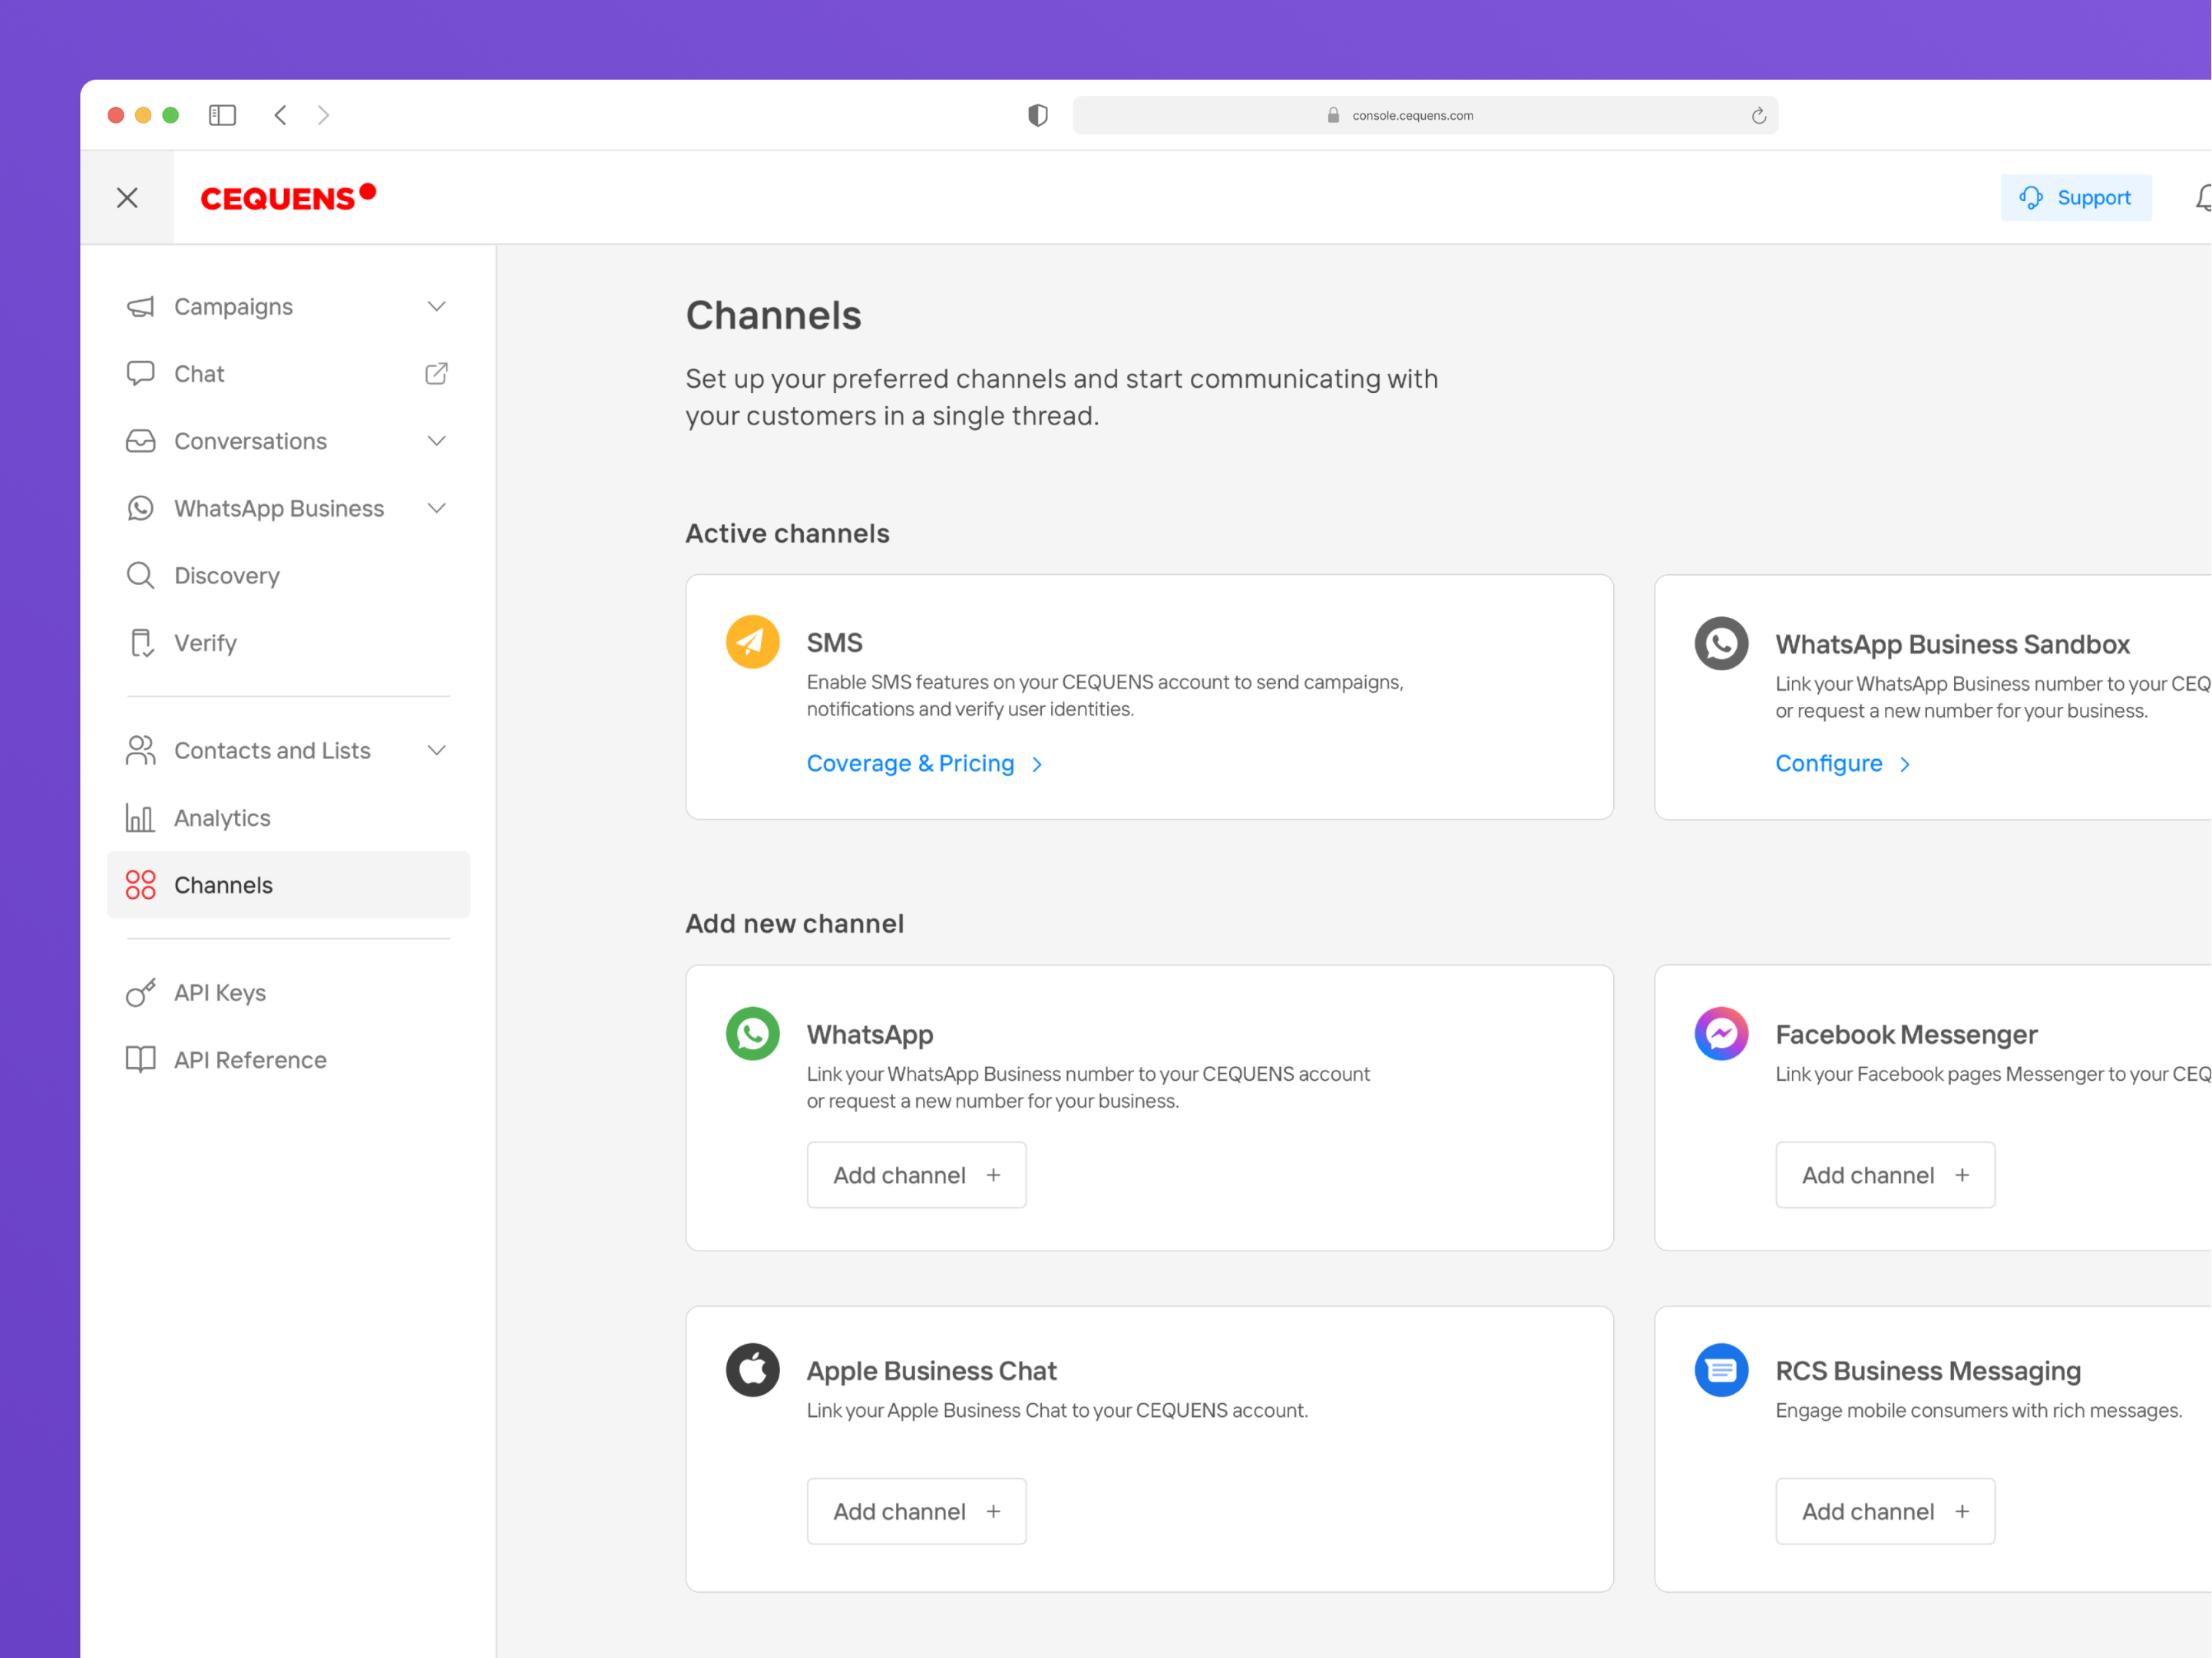Open Analytics in the sidebar

coord(288,818)
